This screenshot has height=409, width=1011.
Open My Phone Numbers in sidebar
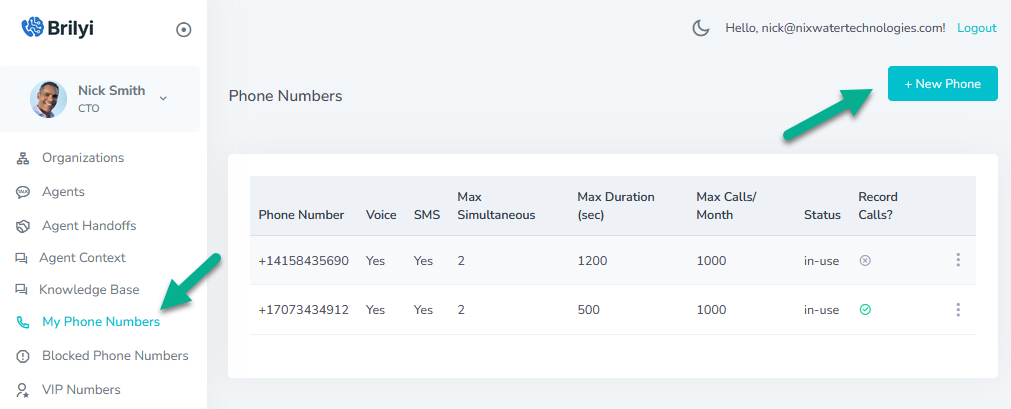(x=100, y=322)
